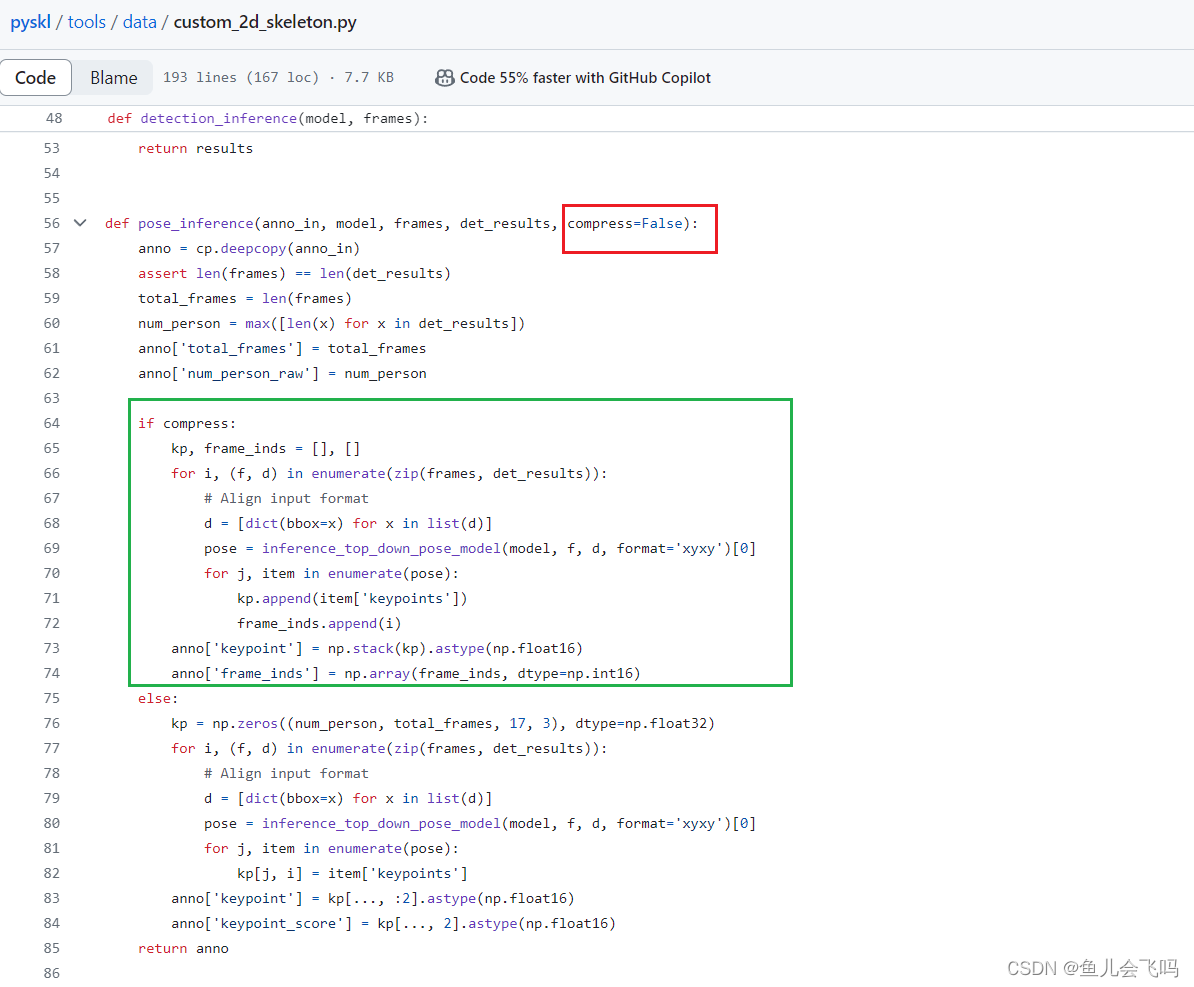Click the custom_2d_skeleton.py filename in breadcrumb

[x=264, y=21]
